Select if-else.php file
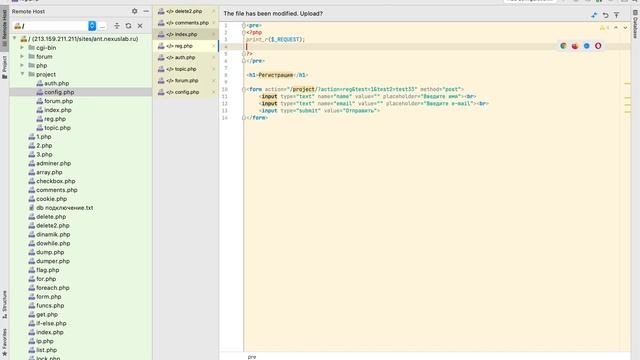 click(x=47, y=323)
